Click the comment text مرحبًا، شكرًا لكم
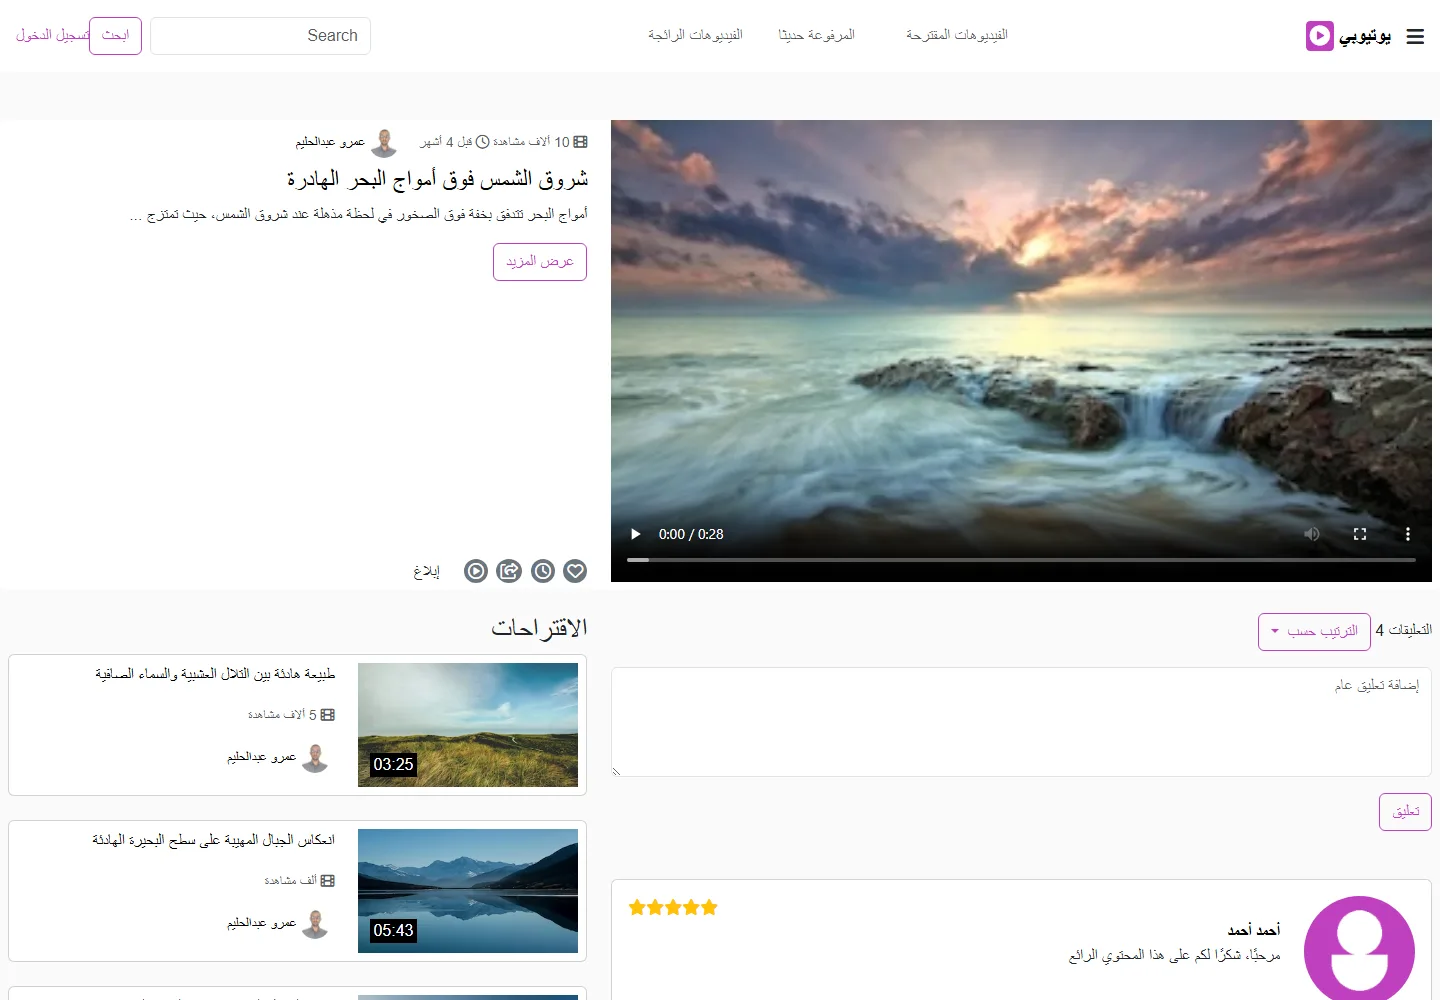Image resolution: width=1440 pixels, height=1000 pixels. tap(1174, 956)
